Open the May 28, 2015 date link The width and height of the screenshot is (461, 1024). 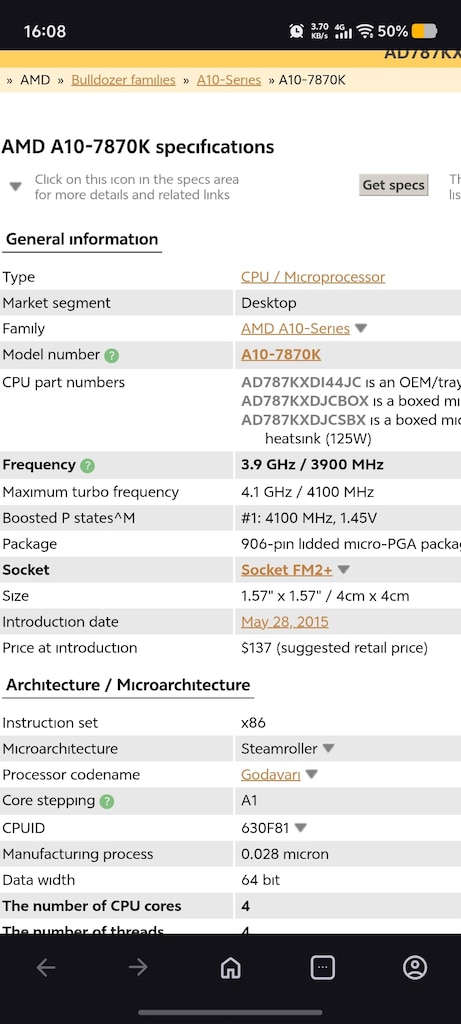tap(285, 622)
